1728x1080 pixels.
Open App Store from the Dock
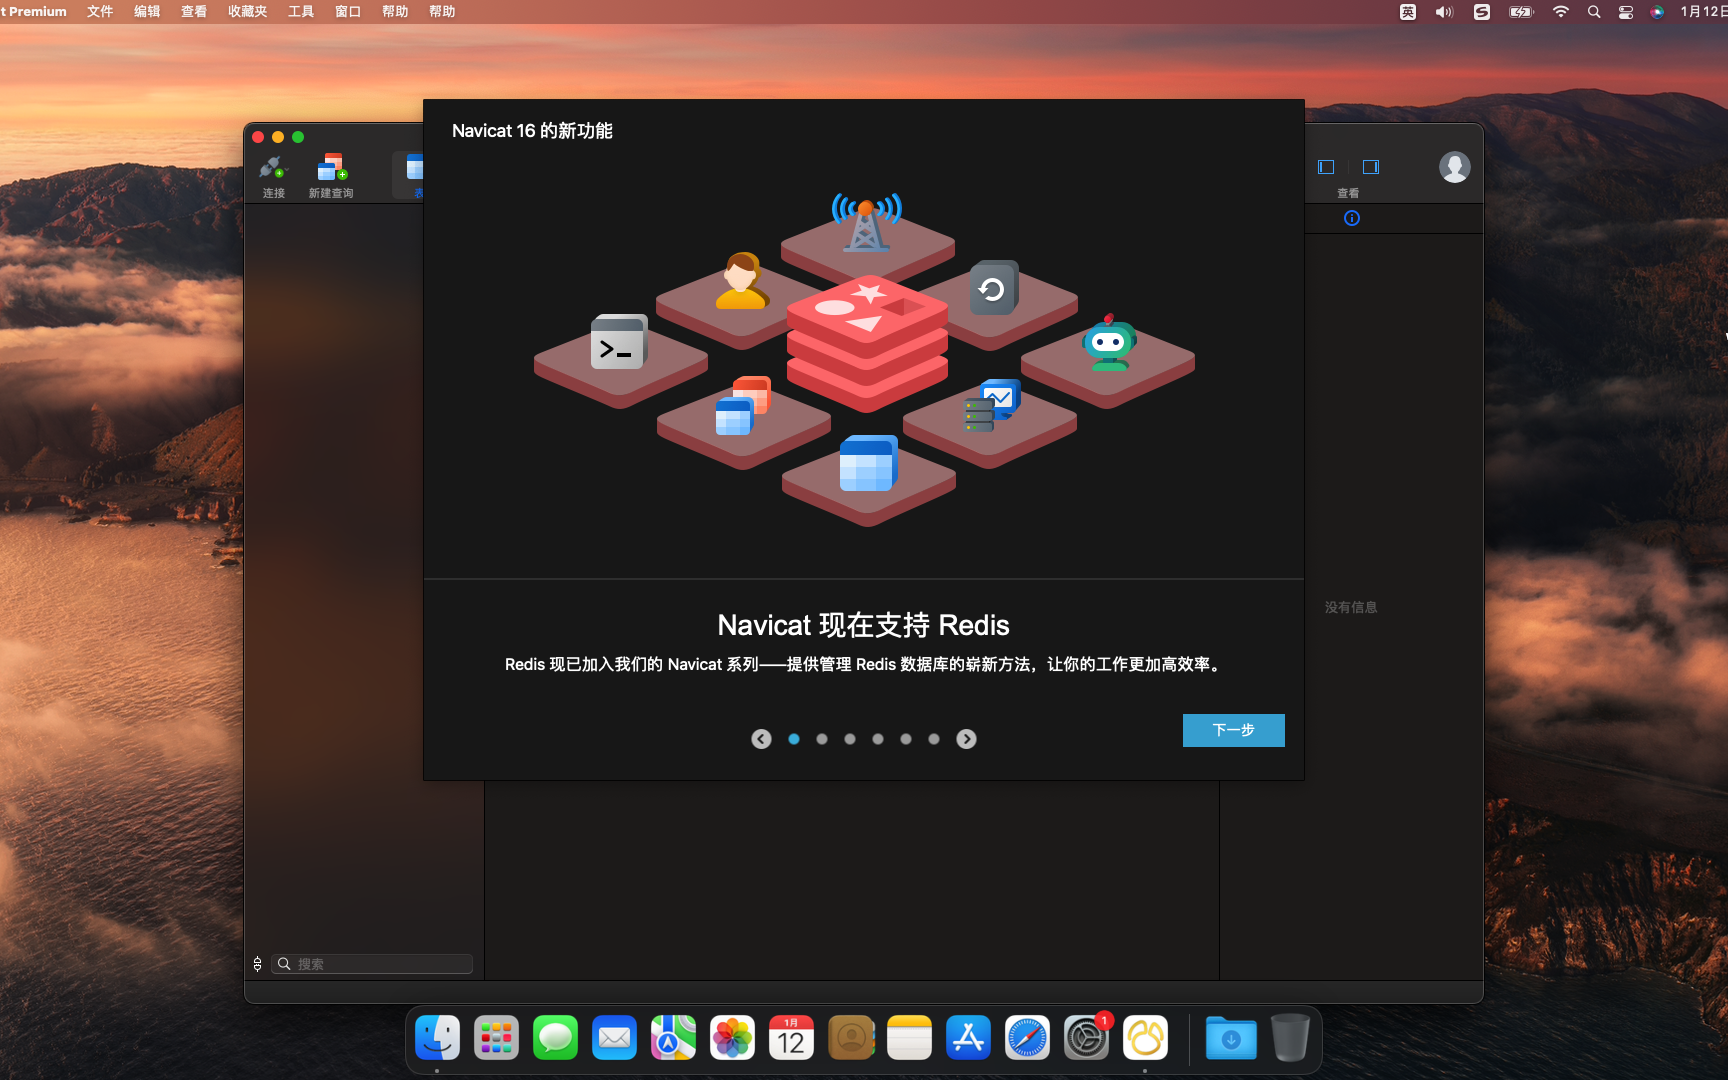pos(968,1038)
